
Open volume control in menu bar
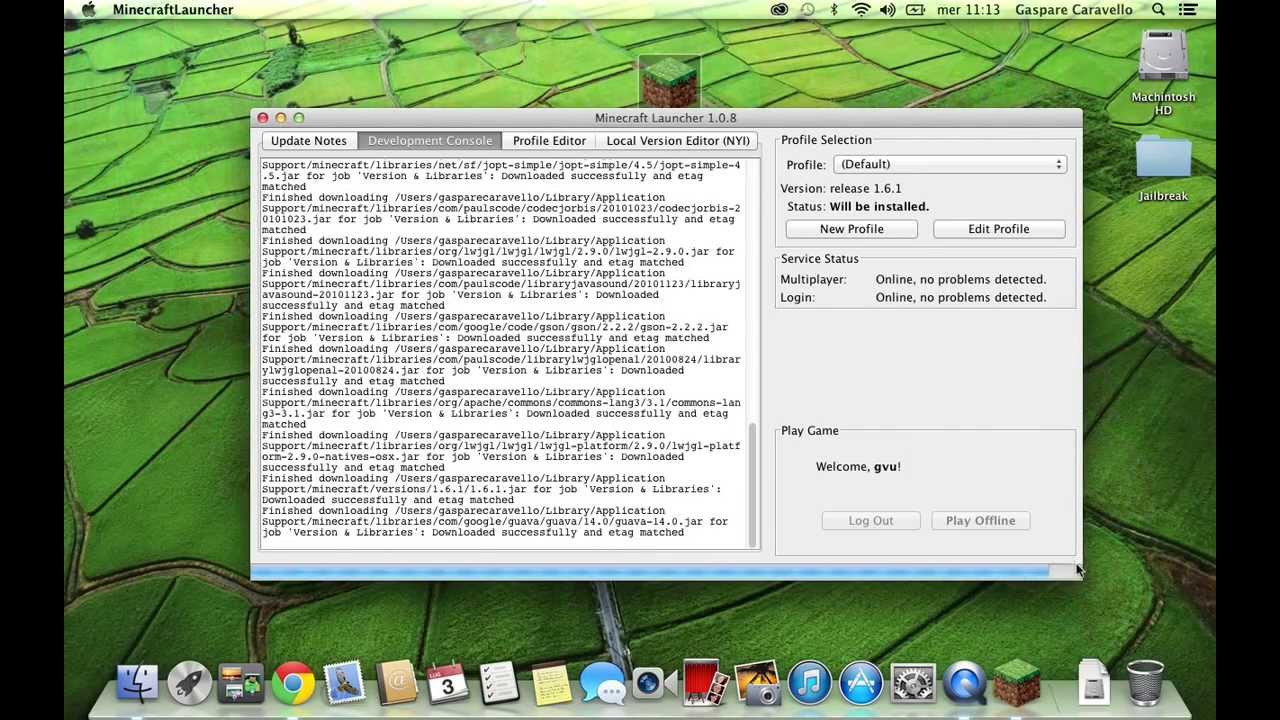888,10
